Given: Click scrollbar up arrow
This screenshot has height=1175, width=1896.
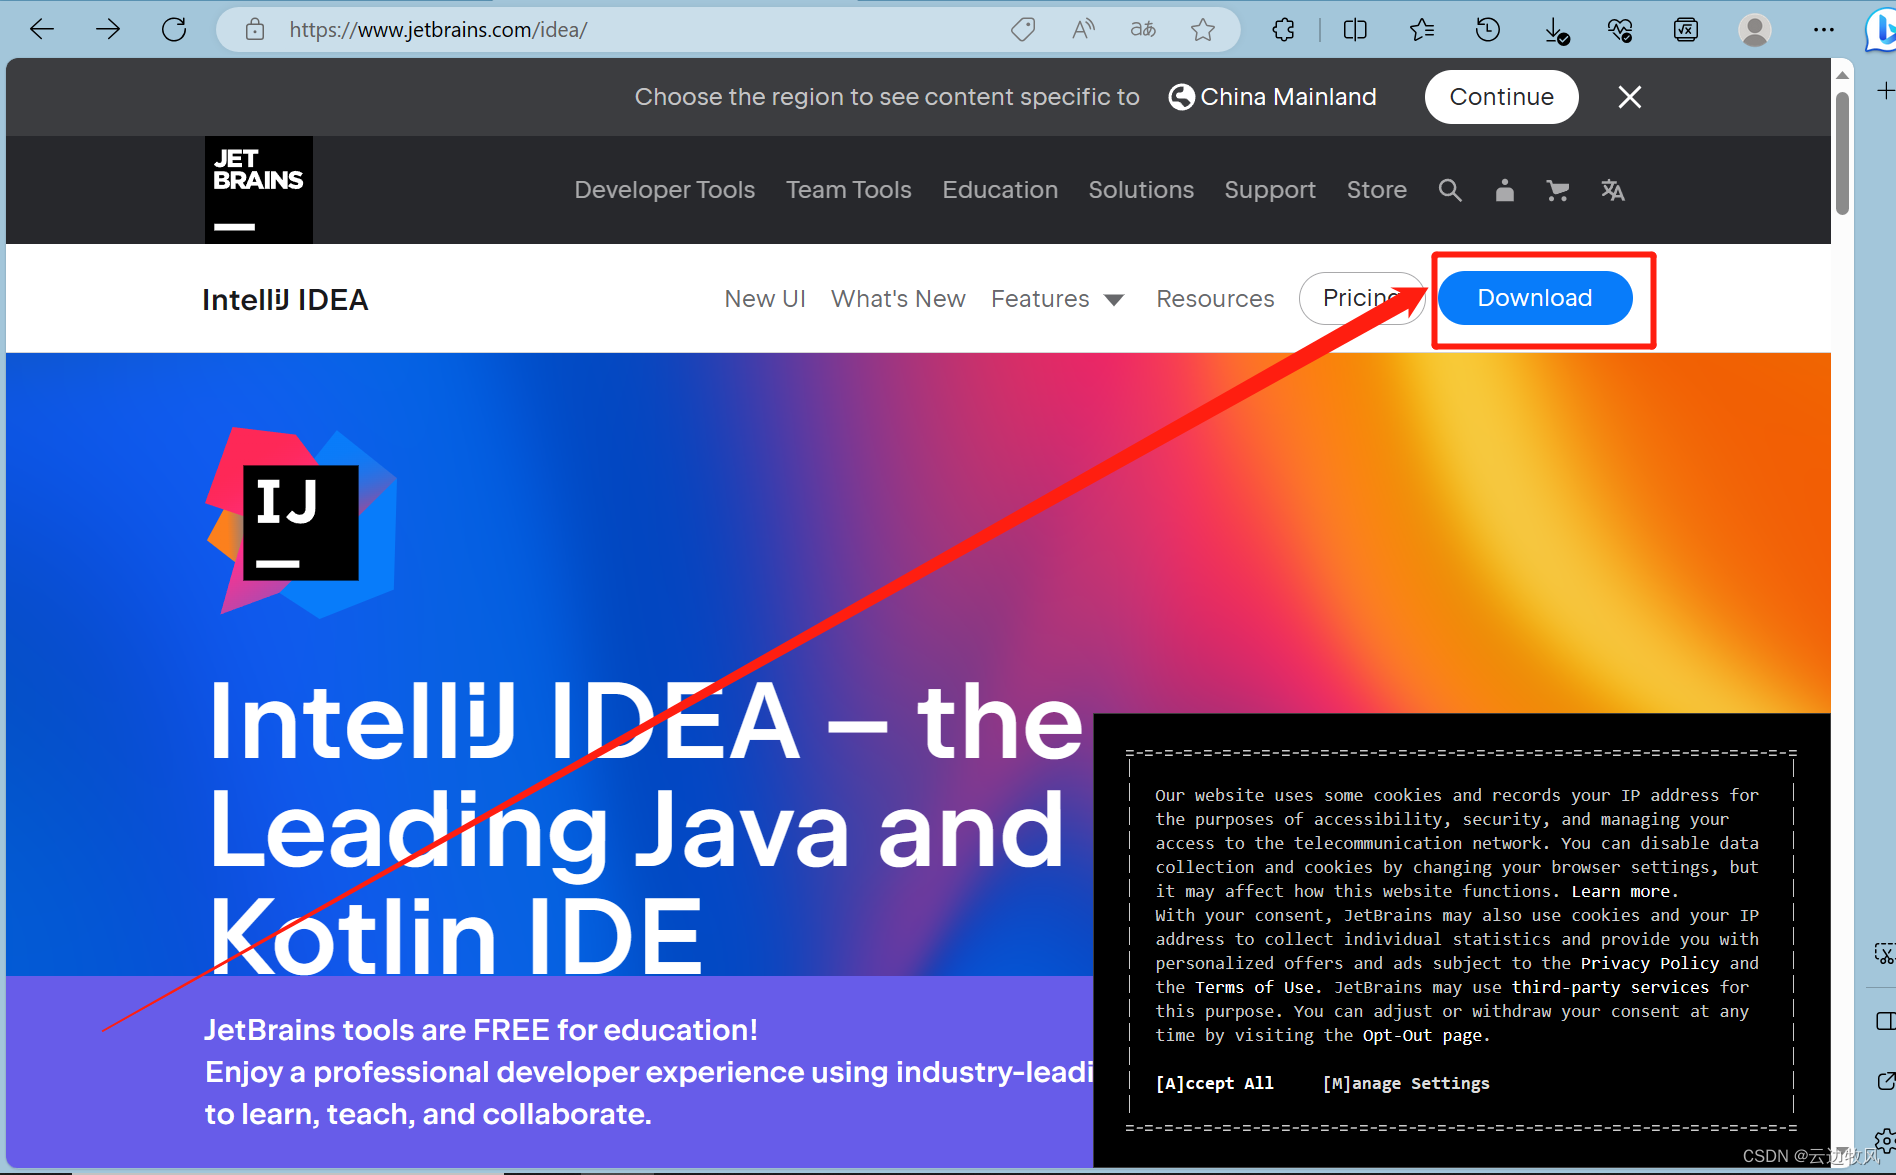Looking at the screenshot, I should click(x=1842, y=75).
